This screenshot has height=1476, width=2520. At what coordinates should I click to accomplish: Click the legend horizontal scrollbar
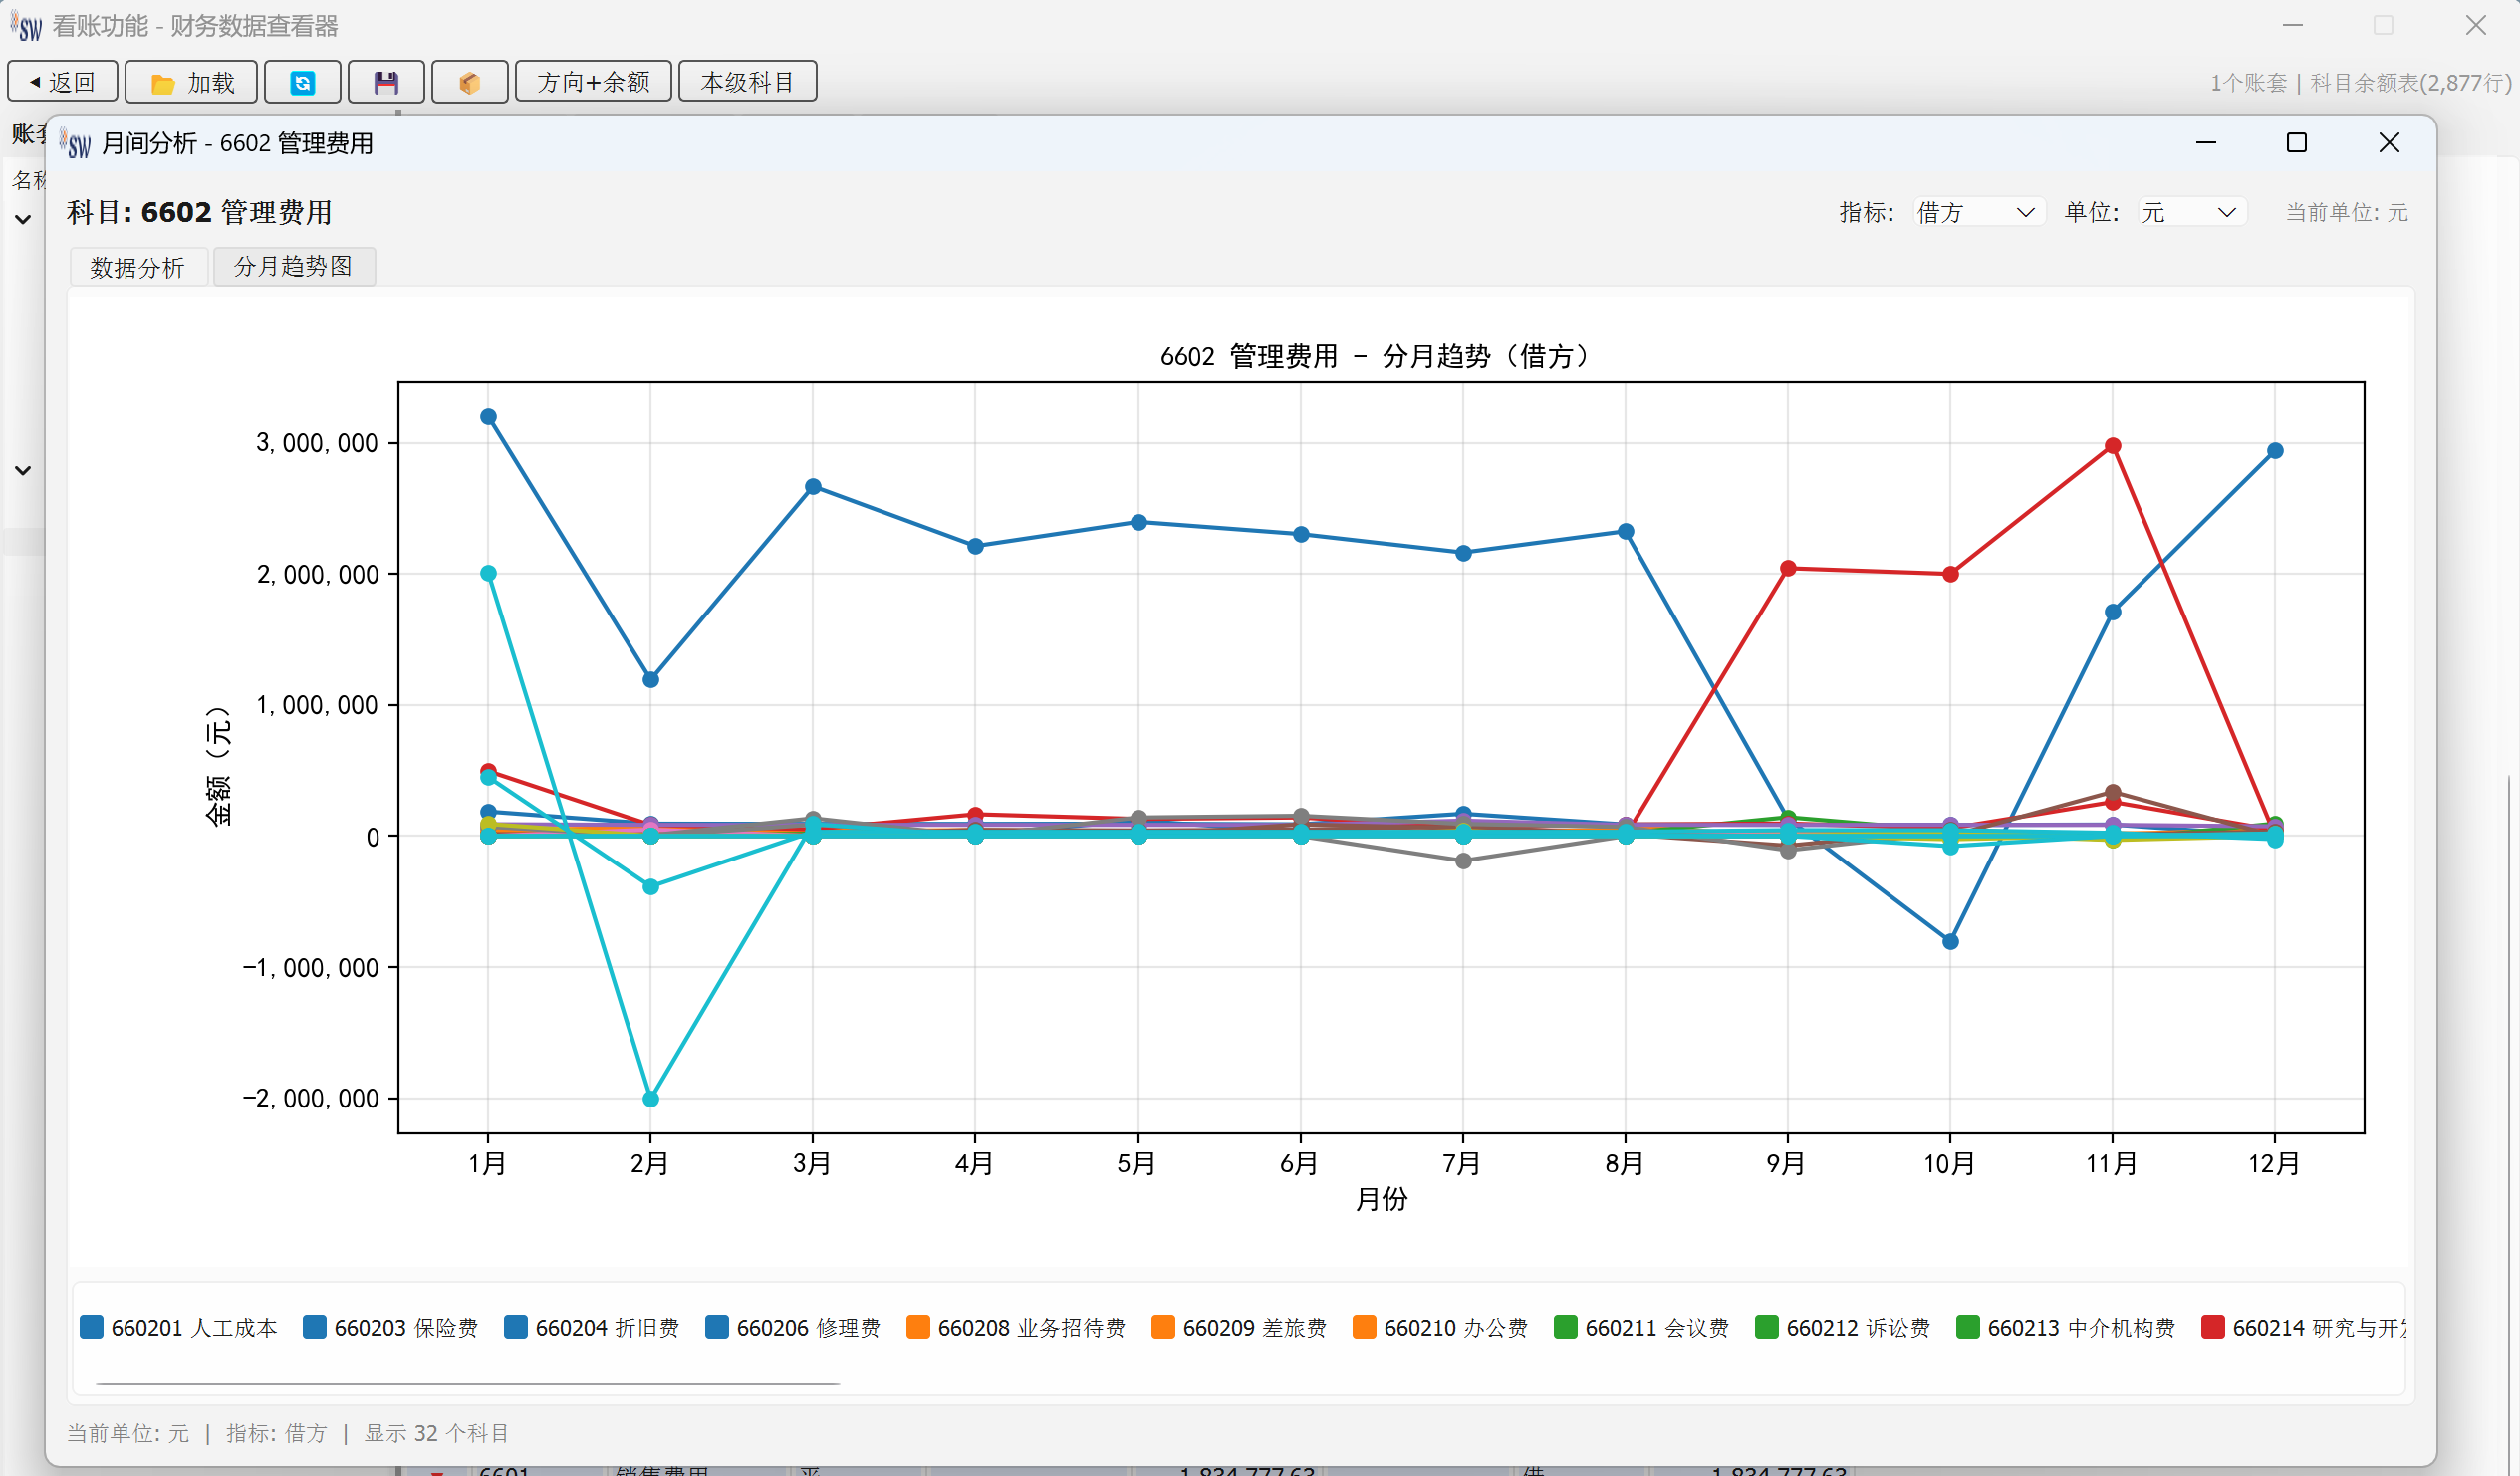pos(467,1384)
